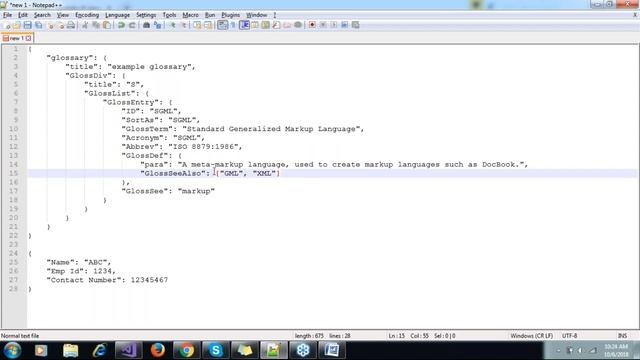This screenshot has width=640, height=360.
Task: Toggle the indent guide display
Action: coord(244,25)
